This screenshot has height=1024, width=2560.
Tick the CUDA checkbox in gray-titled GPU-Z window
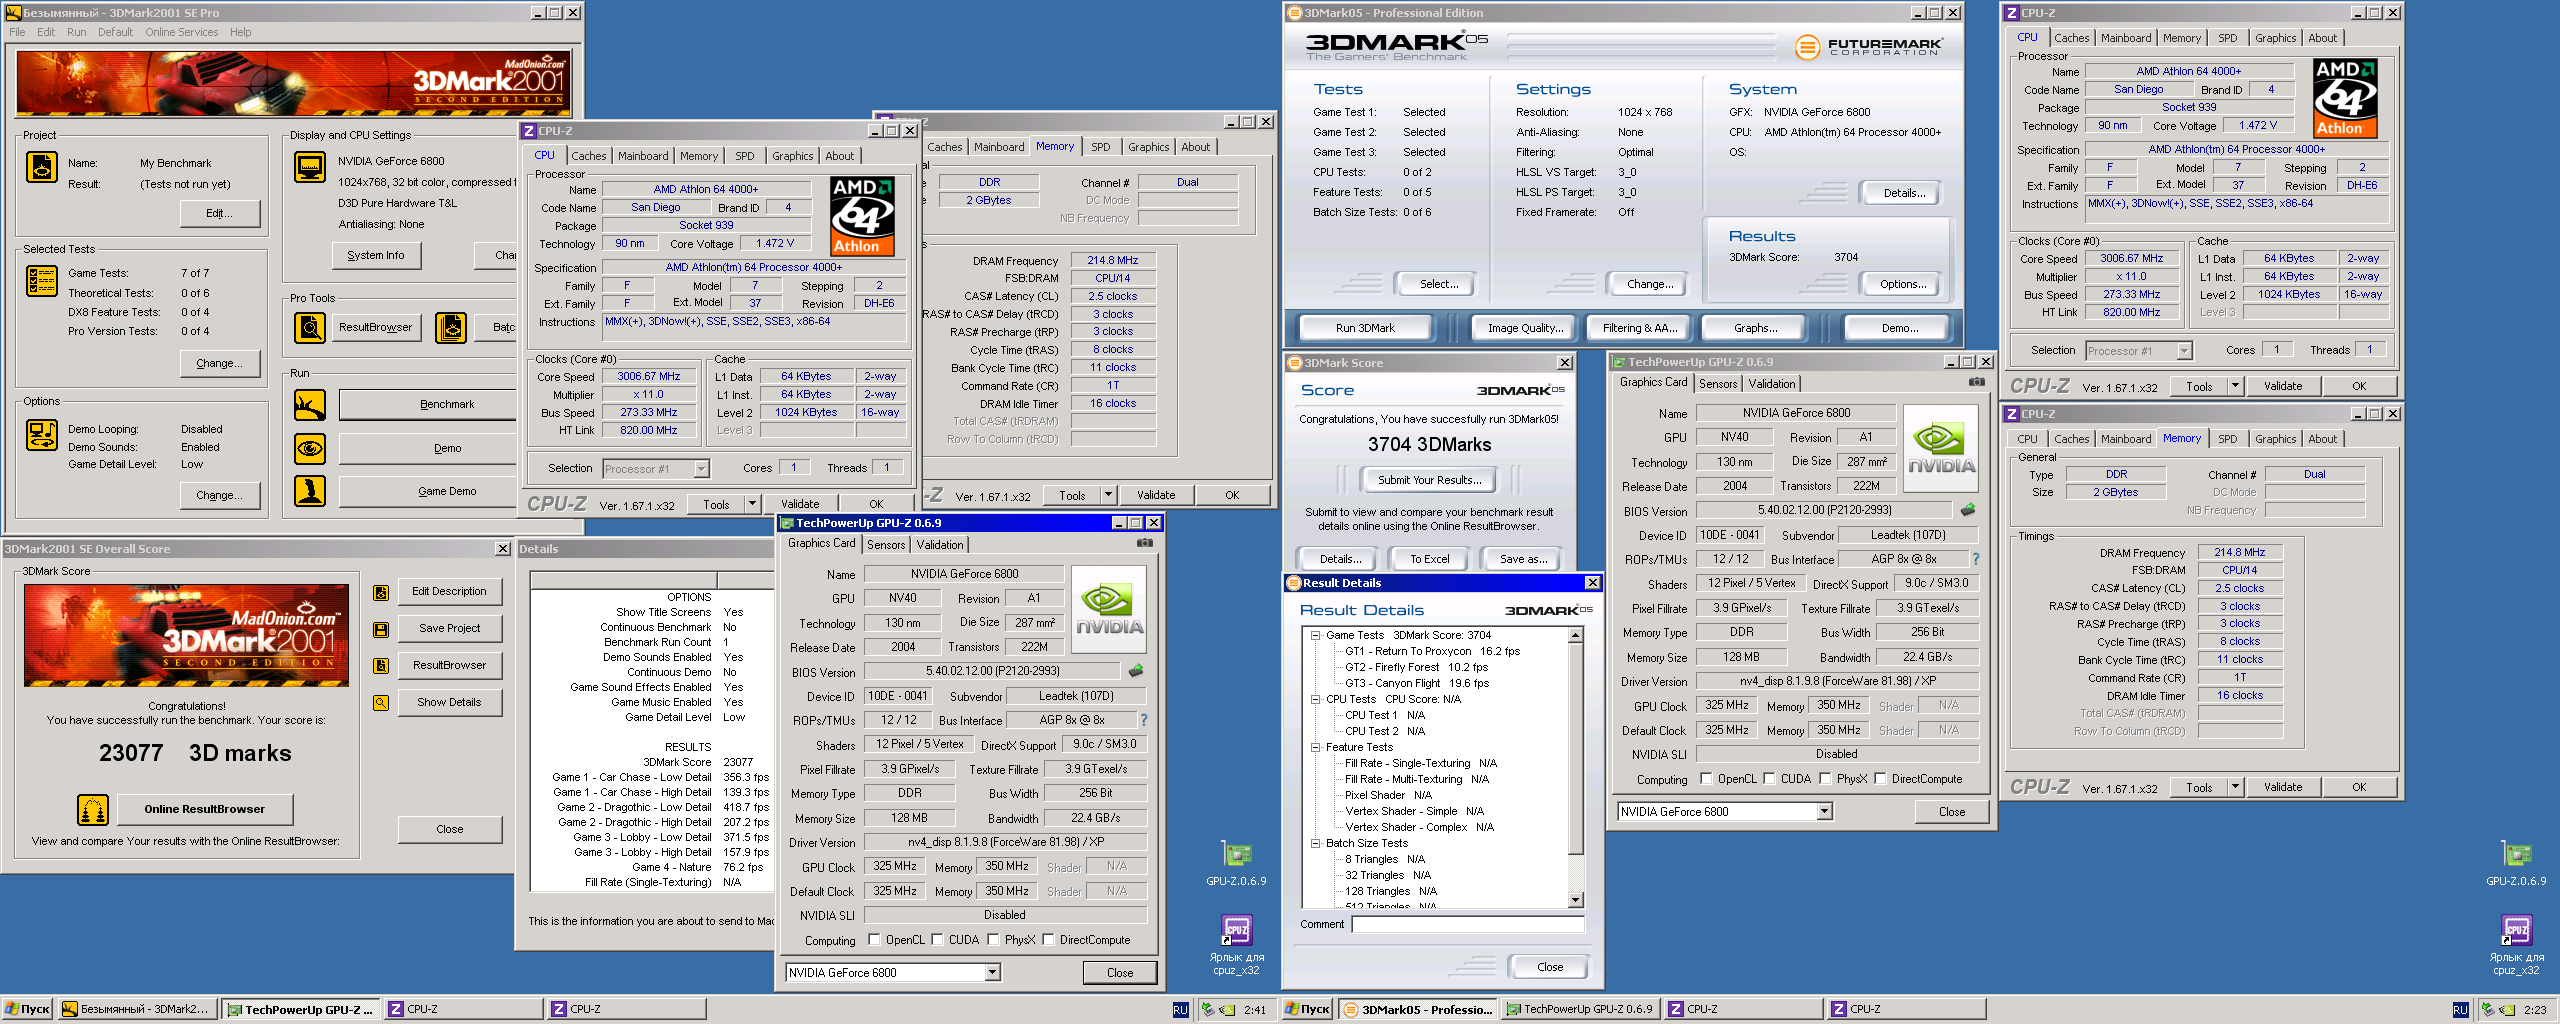click(x=1770, y=779)
